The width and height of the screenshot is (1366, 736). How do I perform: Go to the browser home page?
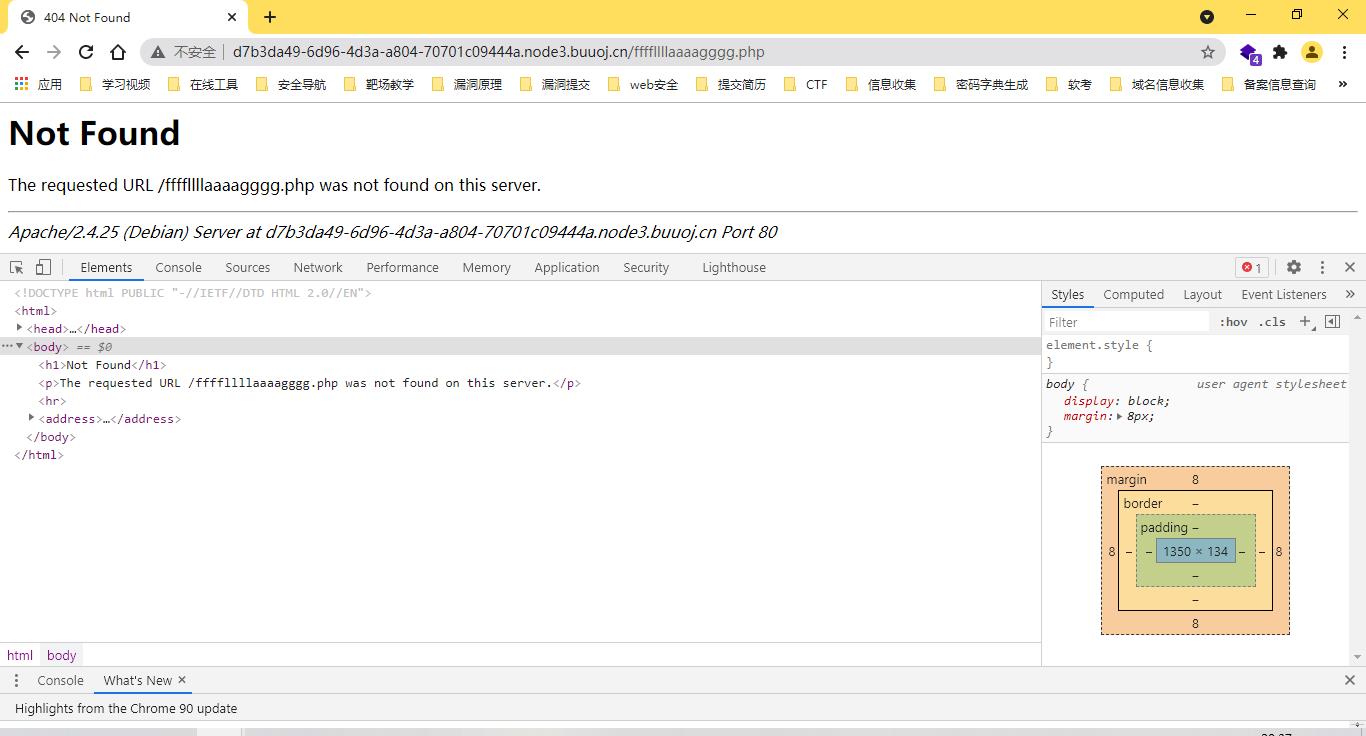point(118,52)
